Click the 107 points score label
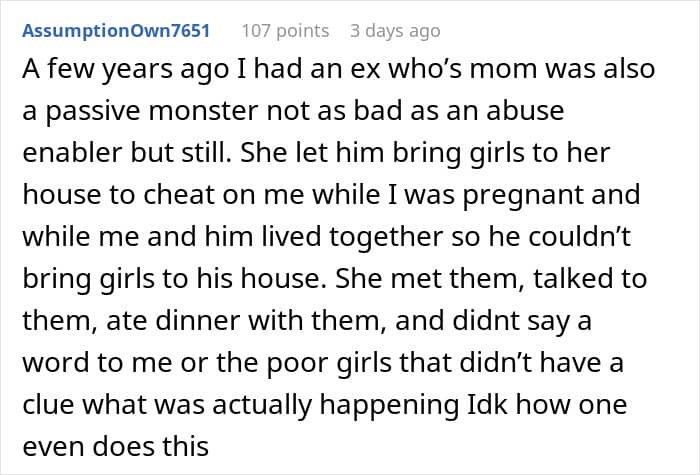The image size is (700, 475). click(285, 31)
